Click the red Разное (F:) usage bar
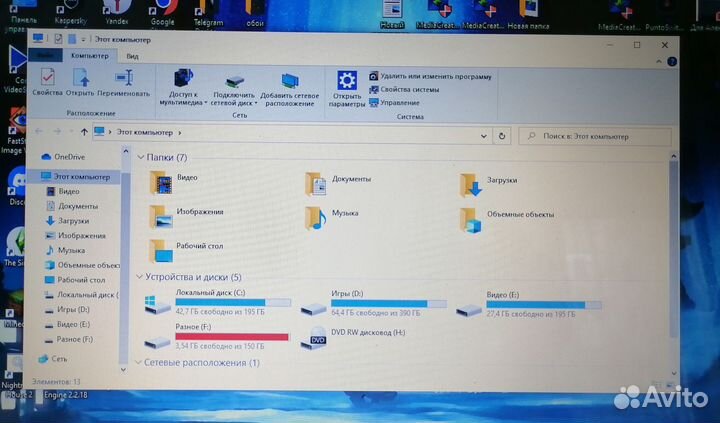720x423 pixels. tap(232, 337)
